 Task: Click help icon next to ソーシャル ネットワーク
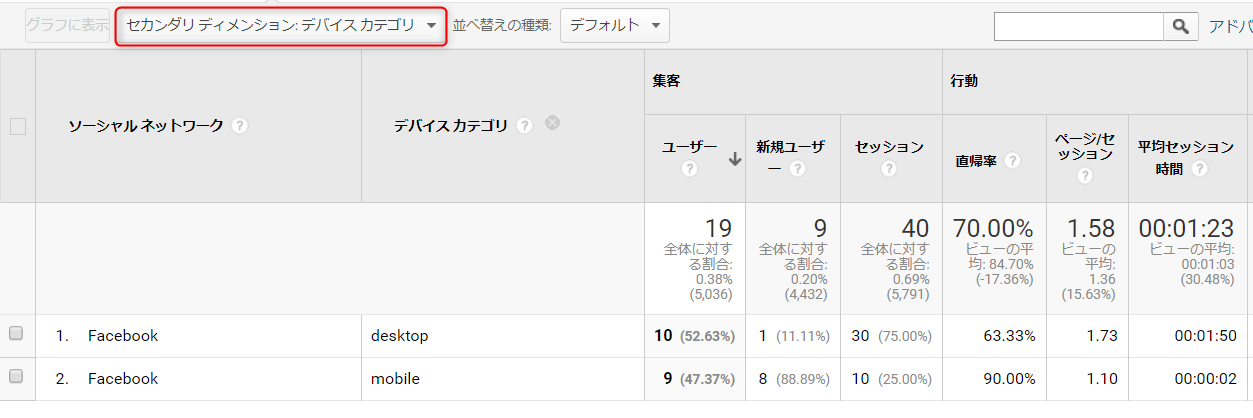click(239, 126)
